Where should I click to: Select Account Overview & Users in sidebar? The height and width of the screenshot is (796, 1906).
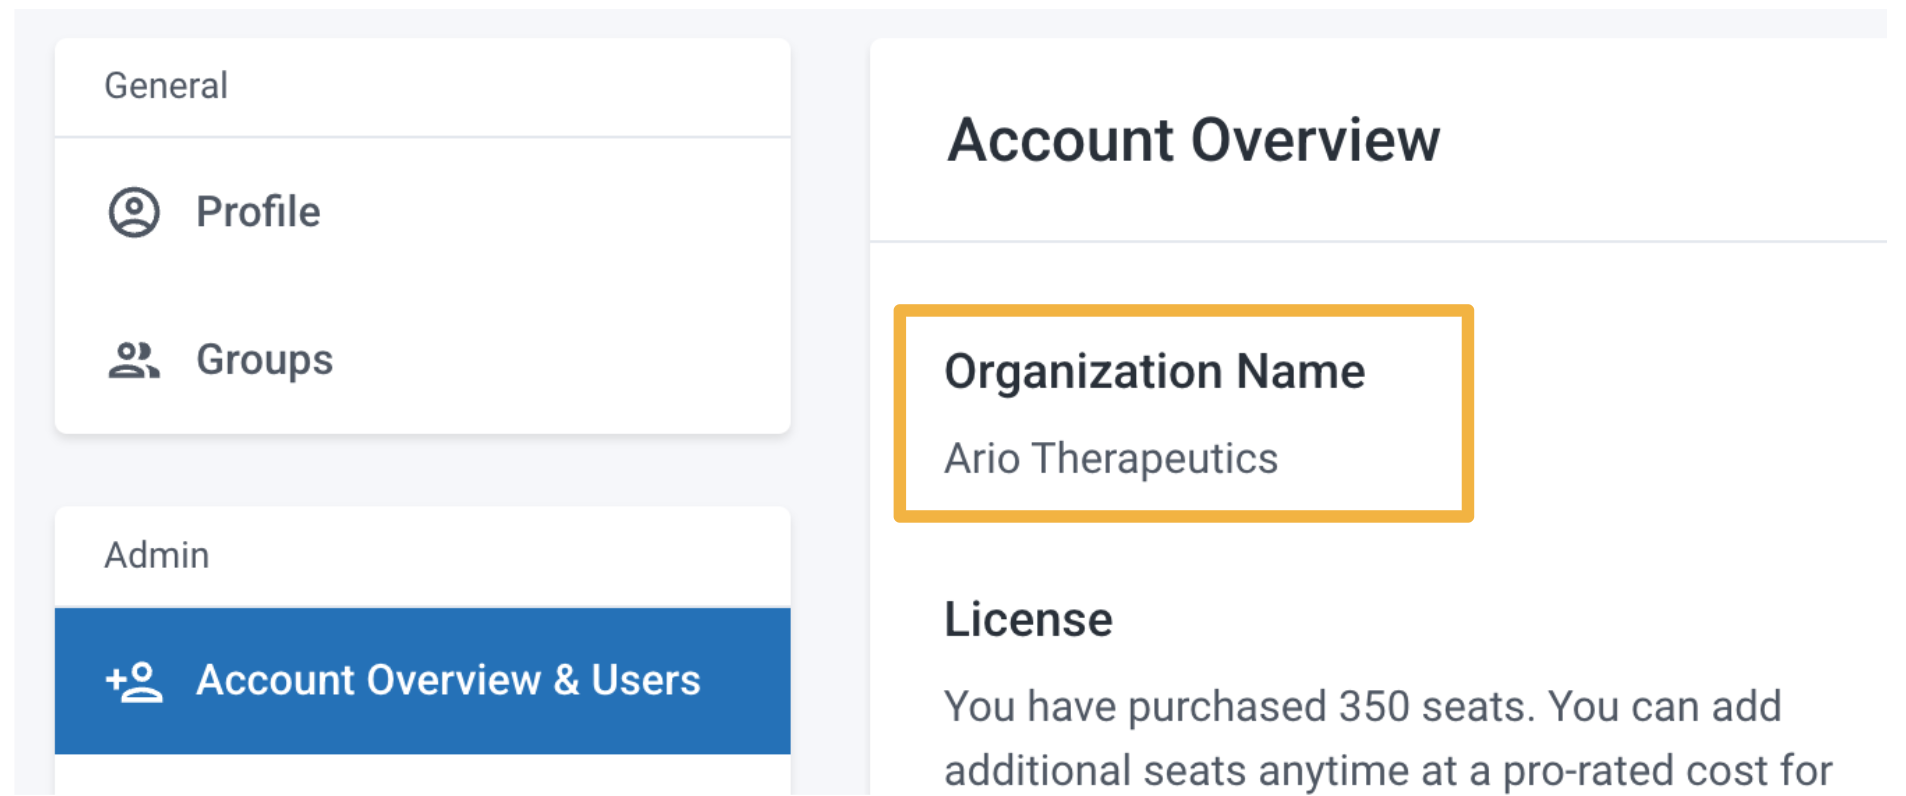[x=422, y=681]
